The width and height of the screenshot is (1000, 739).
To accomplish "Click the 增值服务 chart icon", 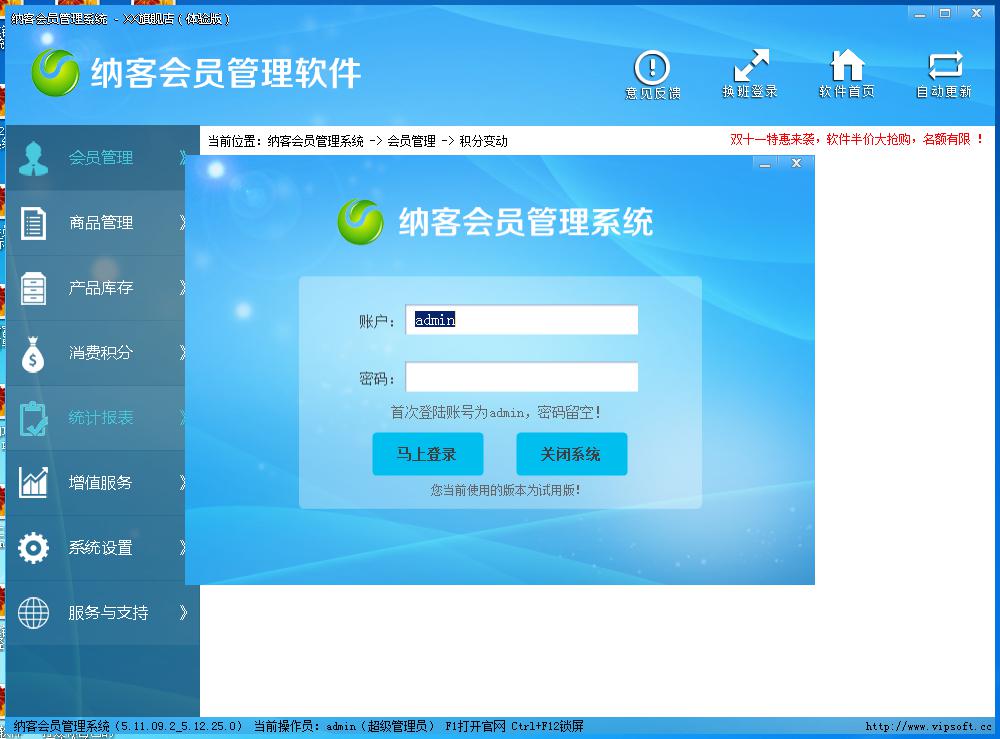I will coord(33,483).
